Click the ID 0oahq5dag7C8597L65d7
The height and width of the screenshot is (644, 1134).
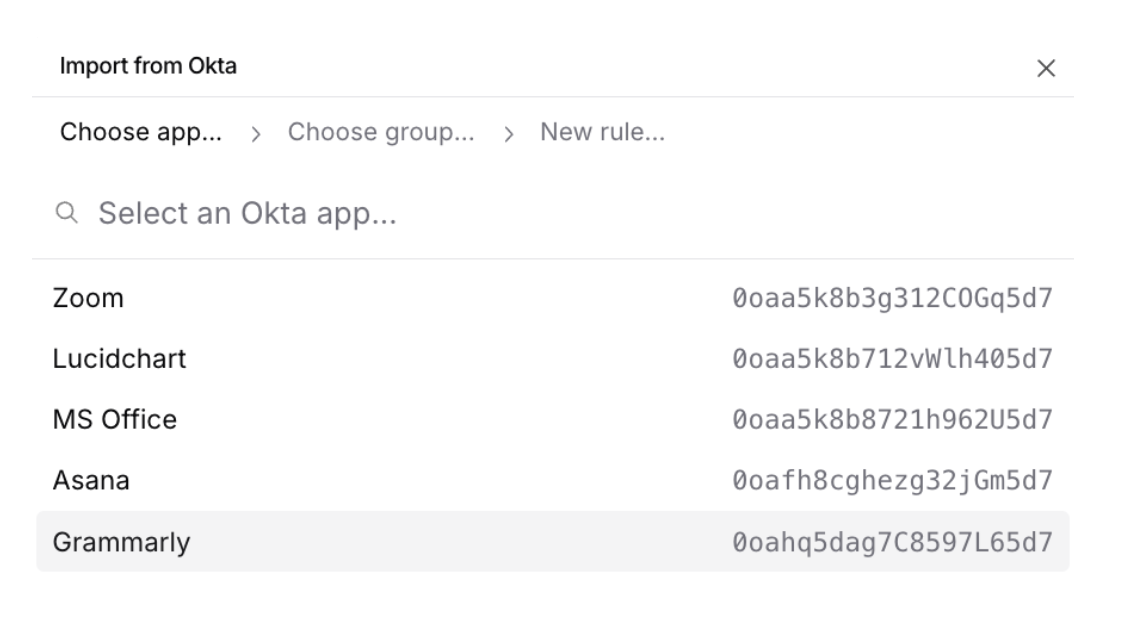[892, 542]
